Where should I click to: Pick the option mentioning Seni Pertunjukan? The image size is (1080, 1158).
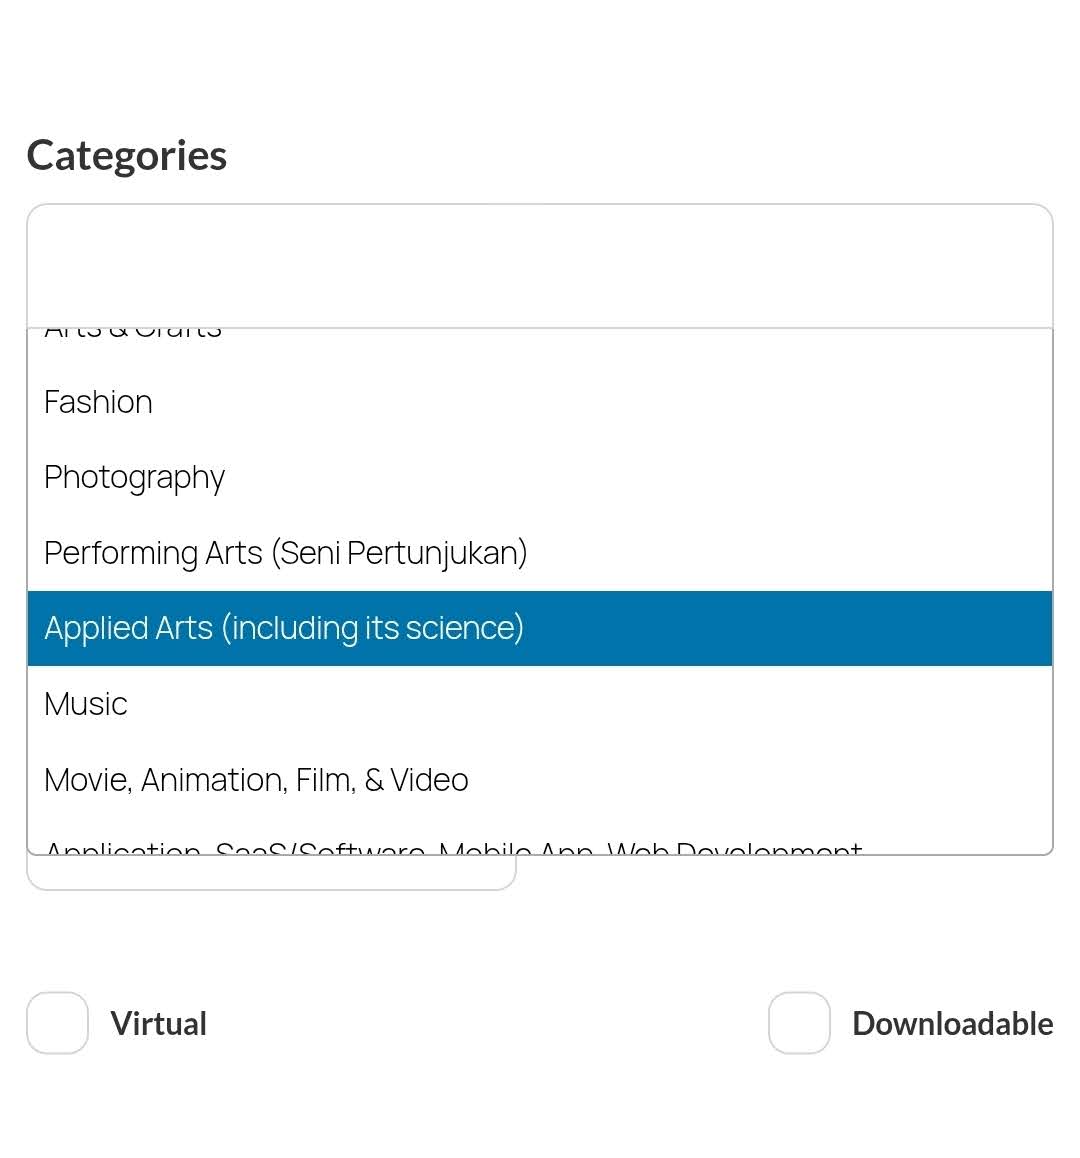tap(285, 553)
